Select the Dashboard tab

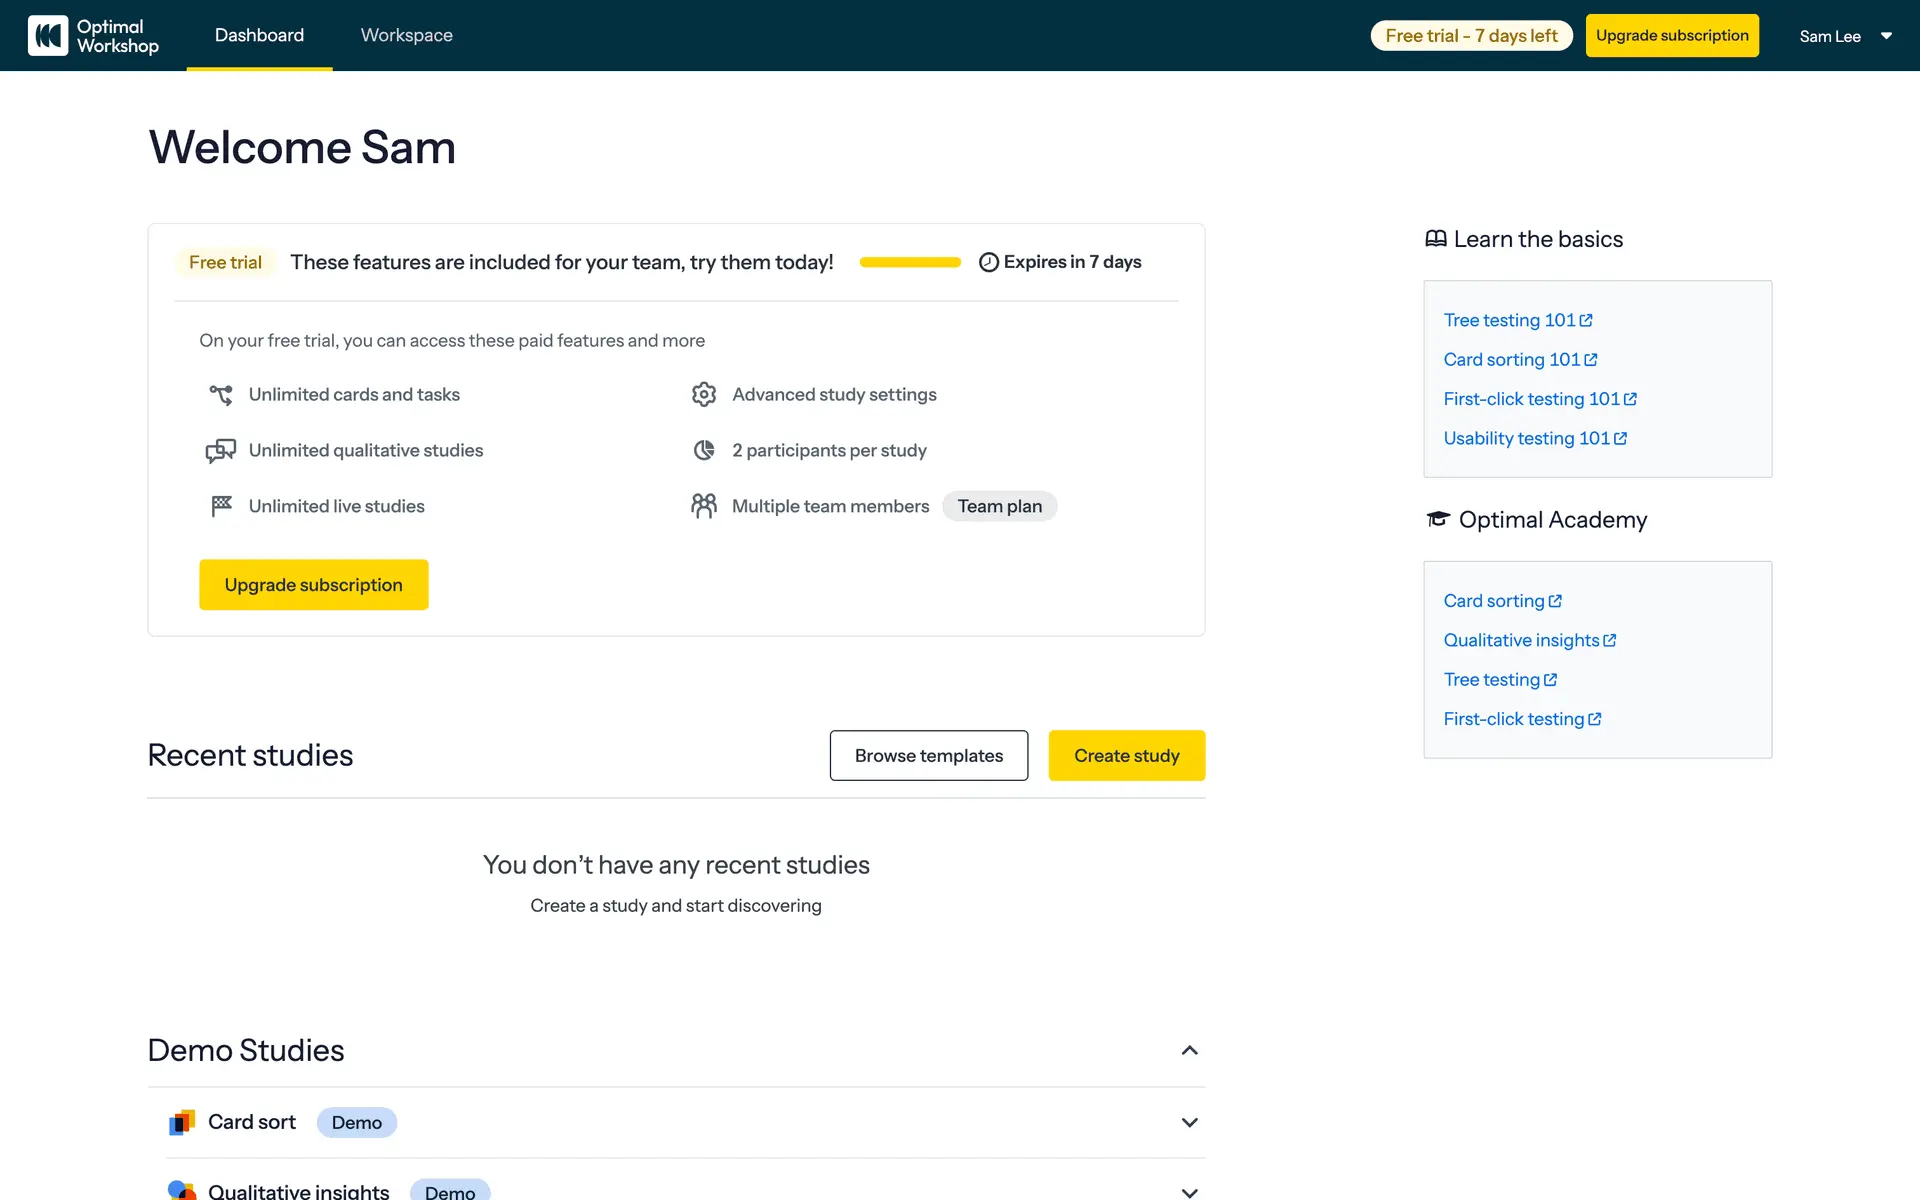[259, 36]
